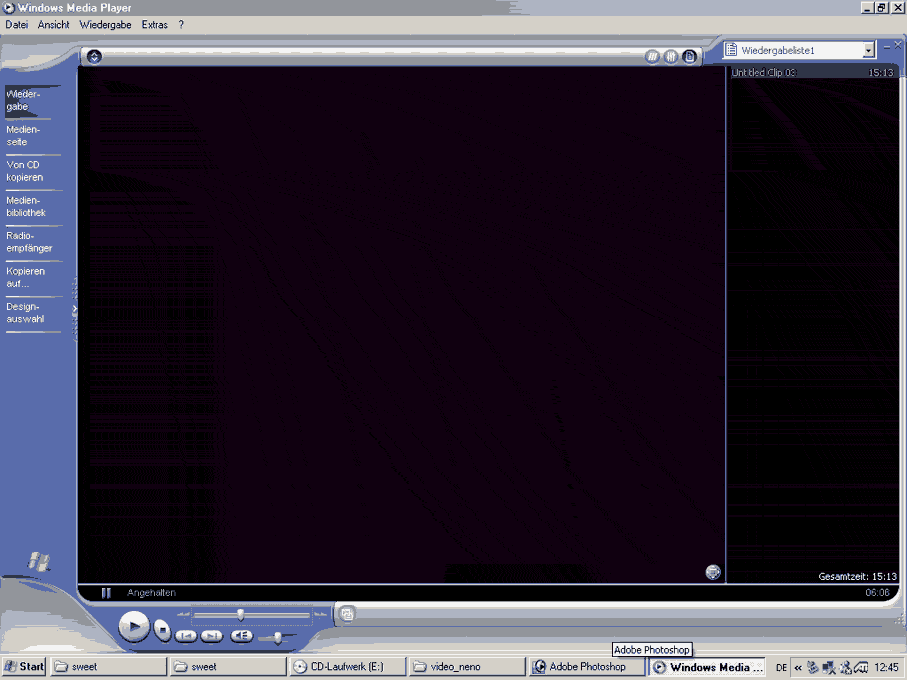Minimize the playlist pane

[887, 46]
